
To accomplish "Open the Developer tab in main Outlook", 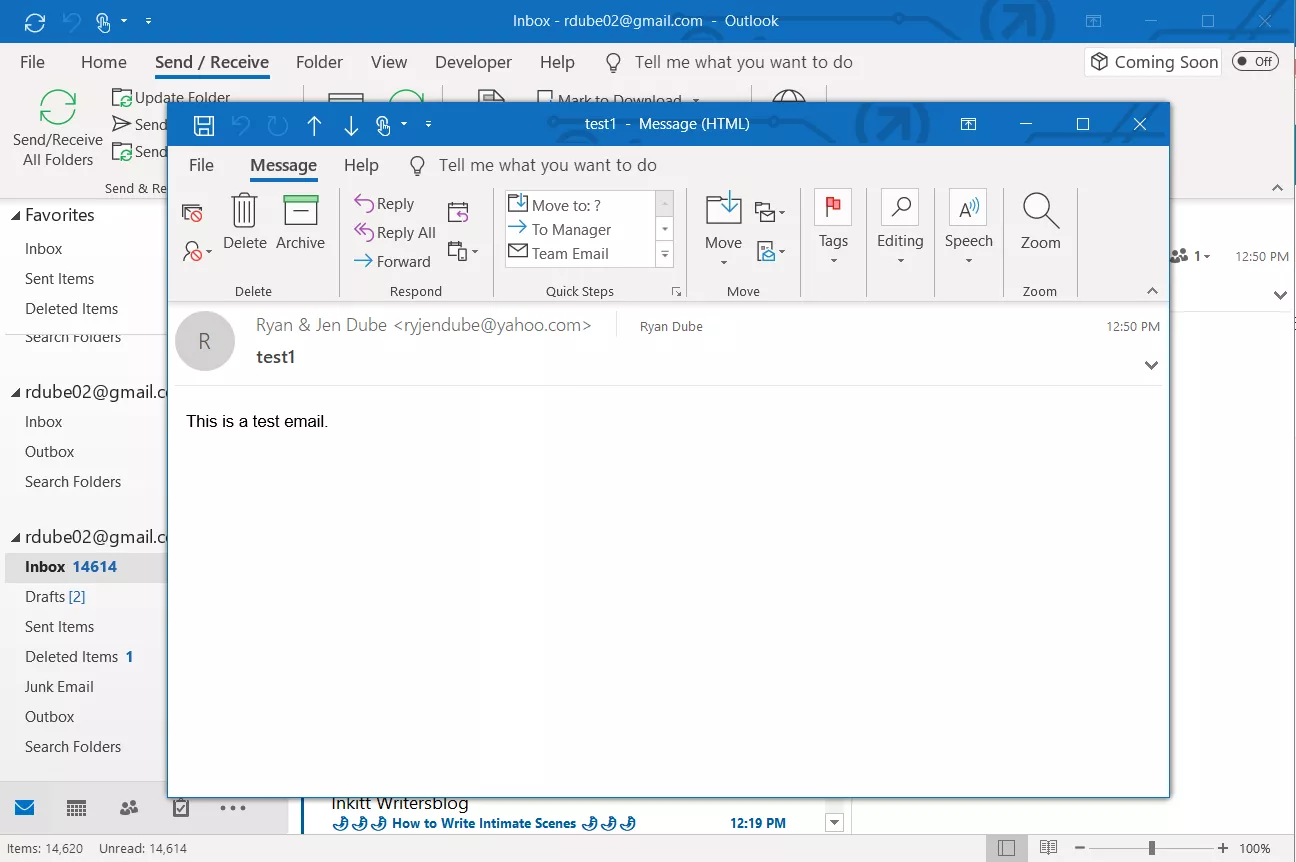I will click(473, 62).
